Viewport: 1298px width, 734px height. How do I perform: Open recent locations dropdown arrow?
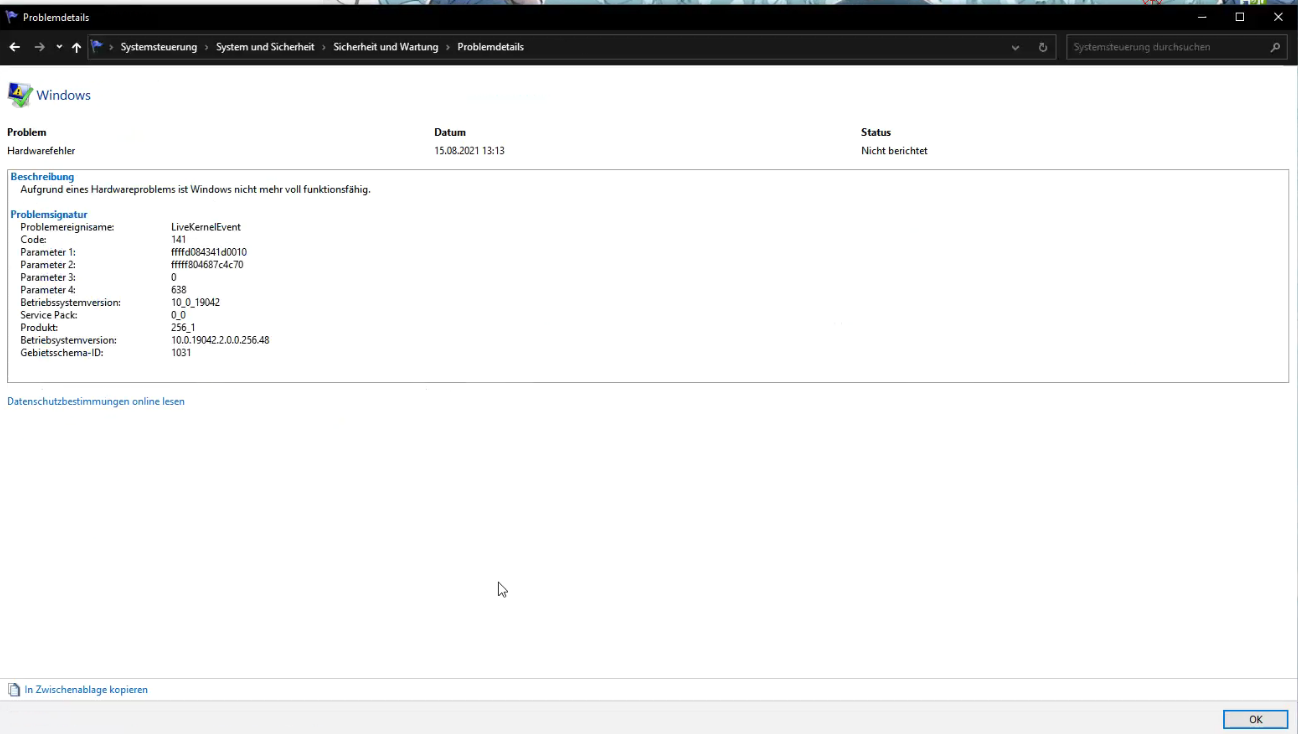[x=59, y=47]
